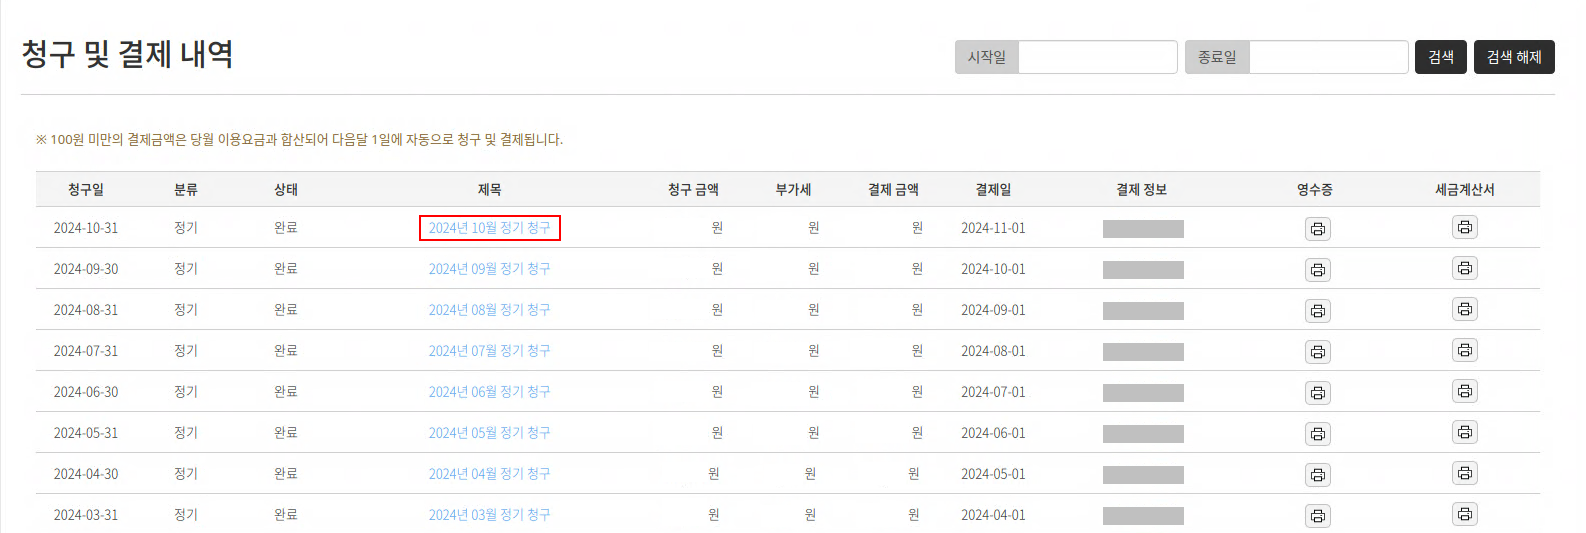Open 2024년 09월 정기 청구 link
This screenshot has width=1586, height=533.
[x=490, y=269]
